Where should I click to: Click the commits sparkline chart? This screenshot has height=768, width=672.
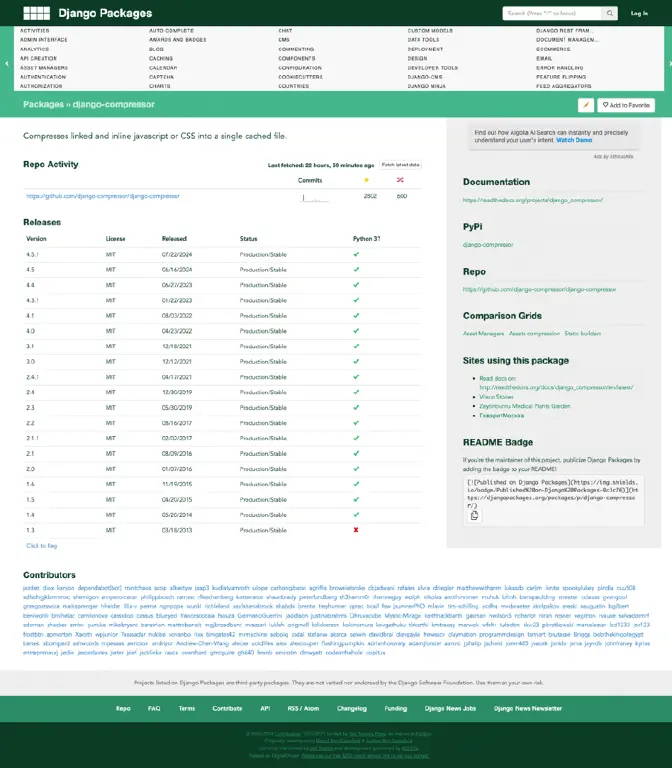(x=315, y=197)
